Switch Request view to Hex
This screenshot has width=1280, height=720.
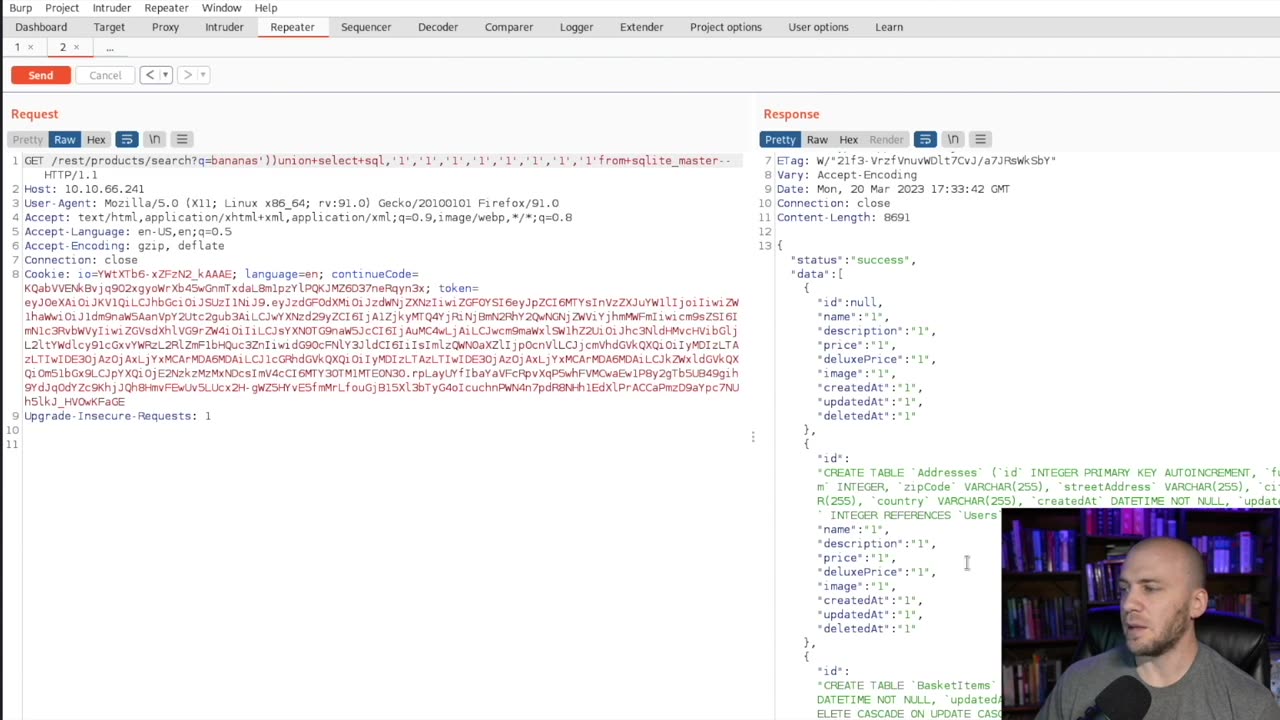click(x=96, y=139)
